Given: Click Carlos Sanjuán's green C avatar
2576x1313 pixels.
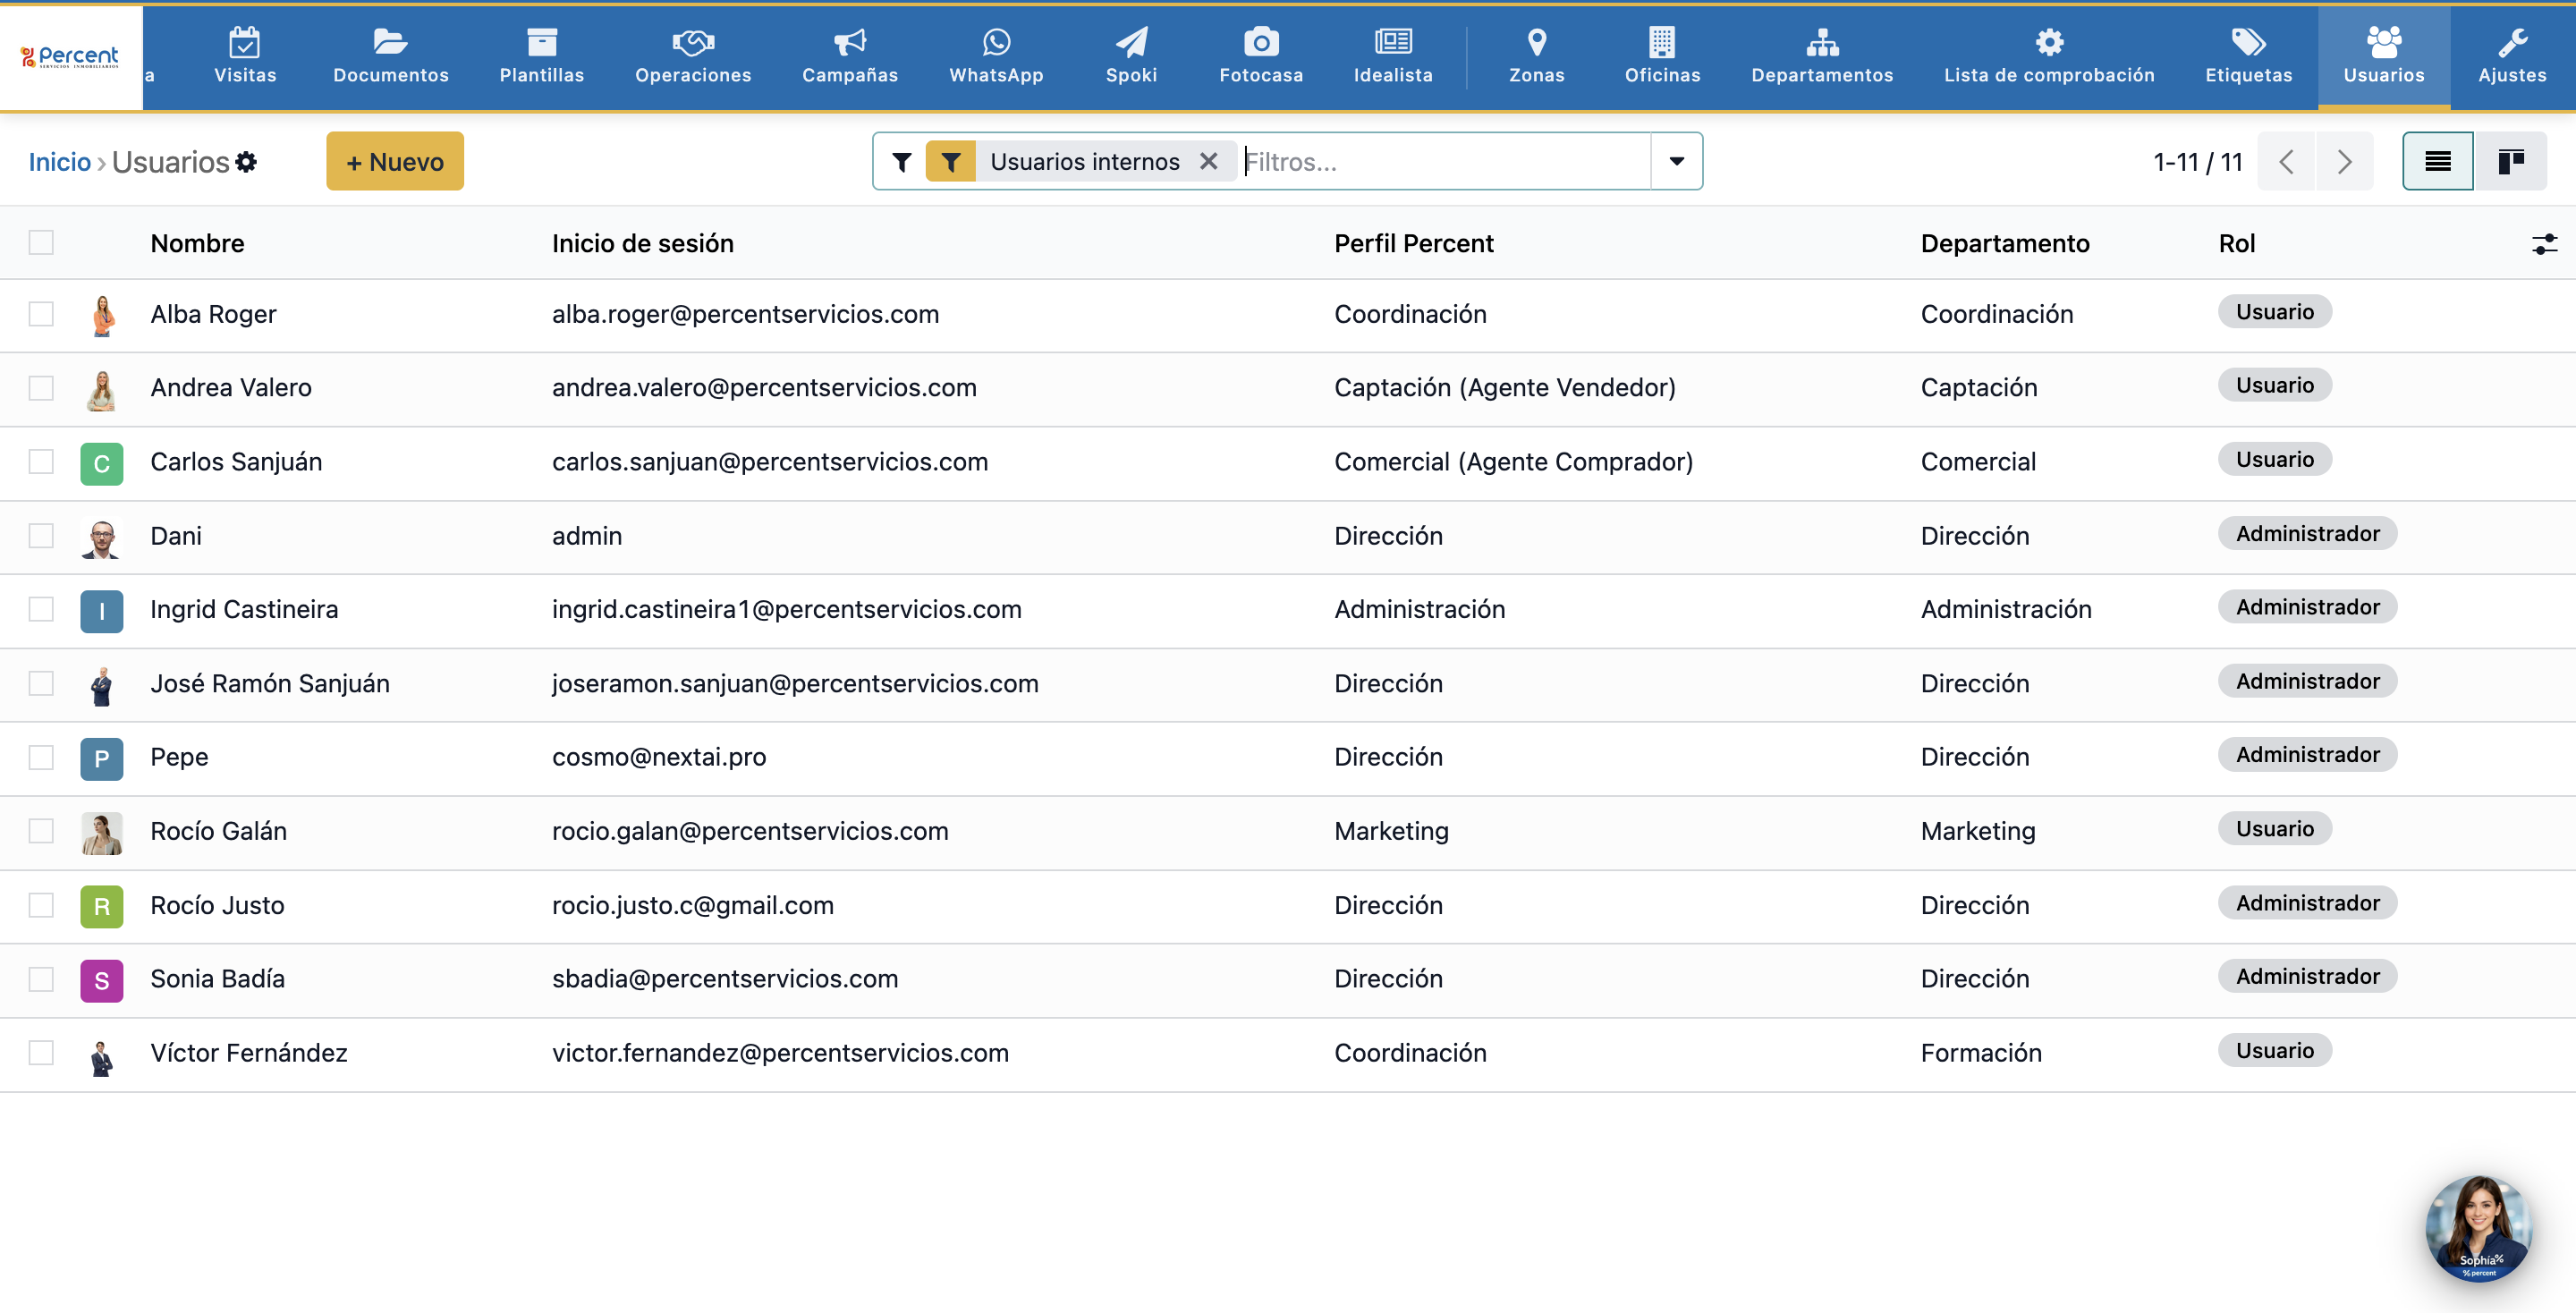Looking at the screenshot, I should 102,464.
